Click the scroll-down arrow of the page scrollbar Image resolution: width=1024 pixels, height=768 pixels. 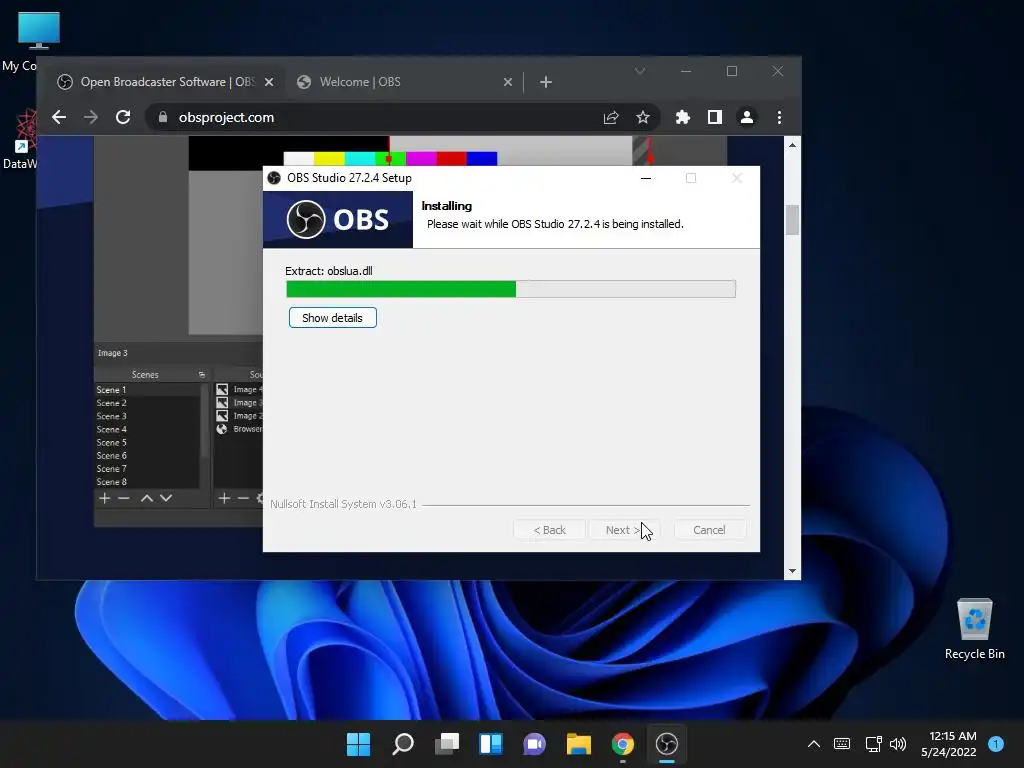792,571
